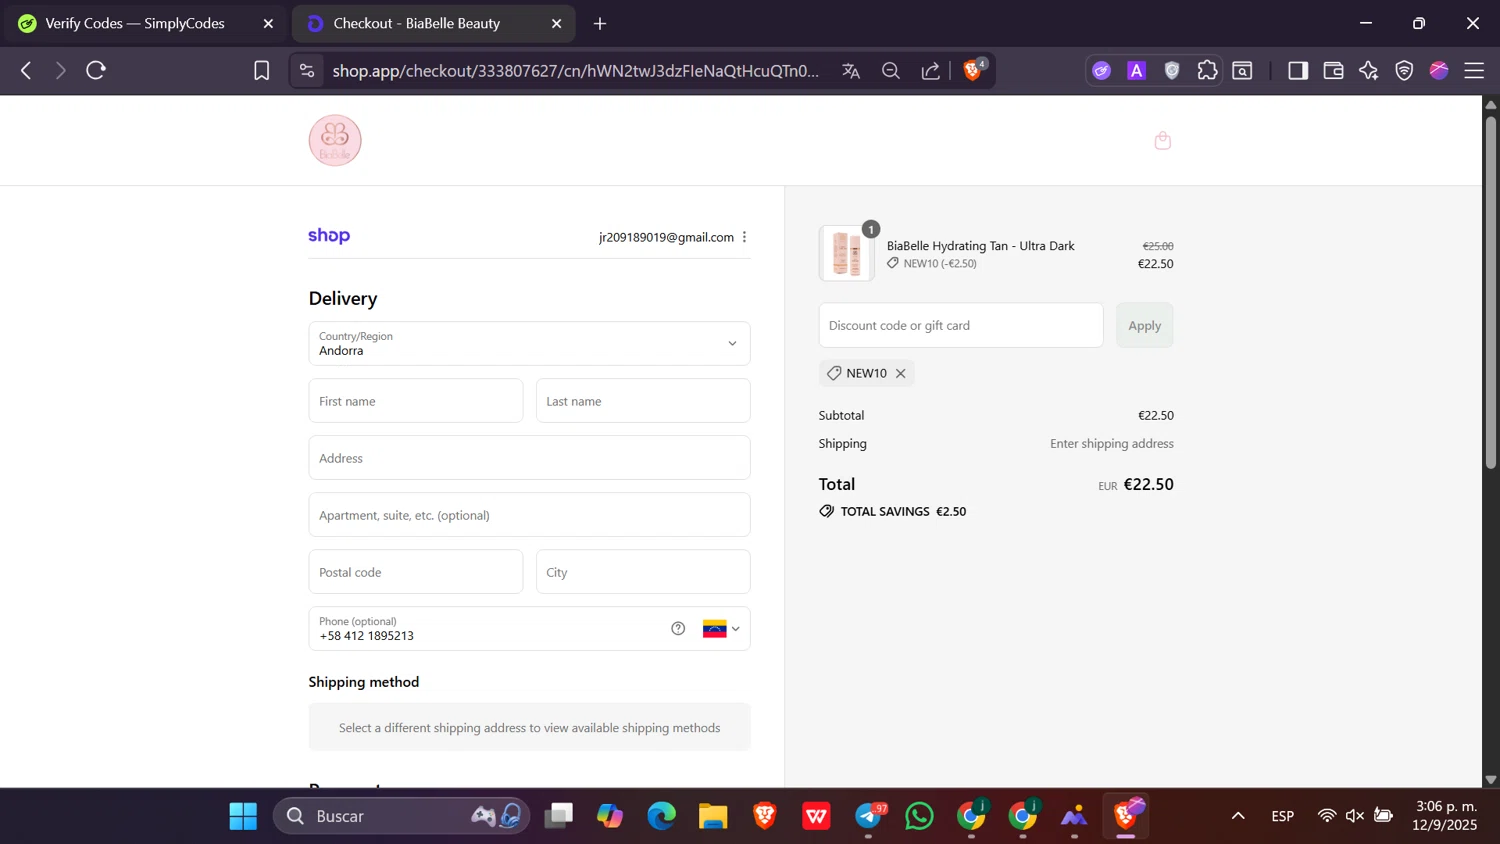Open Microsoft Edge from the taskbar
Screen dimensions: 1500x844
pos(661,816)
